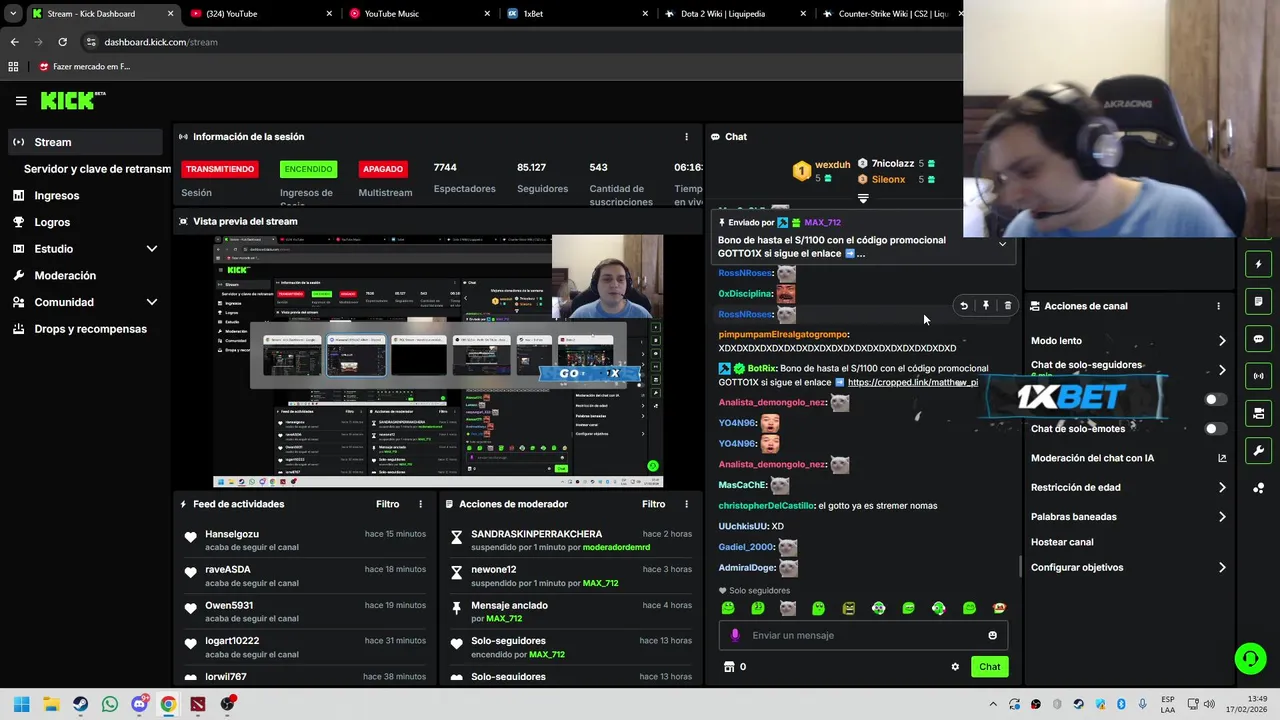Reload the browser page

click(x=62, y=42)
